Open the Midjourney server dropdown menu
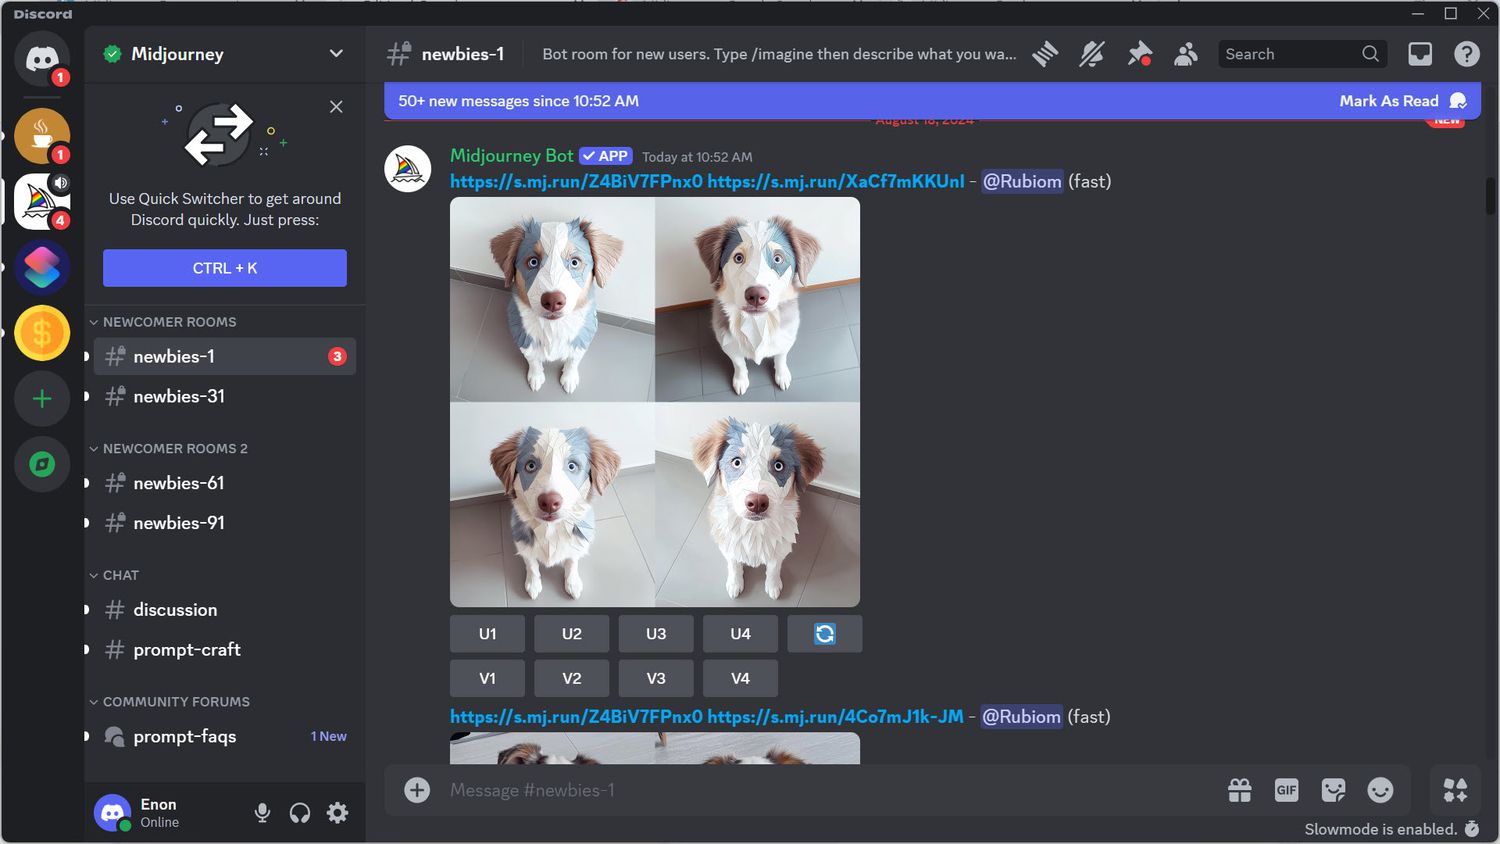 tap(336, 54)
